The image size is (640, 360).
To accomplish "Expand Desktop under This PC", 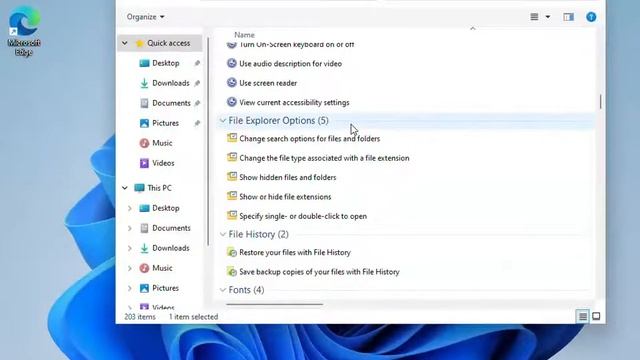I will (130, 208).
